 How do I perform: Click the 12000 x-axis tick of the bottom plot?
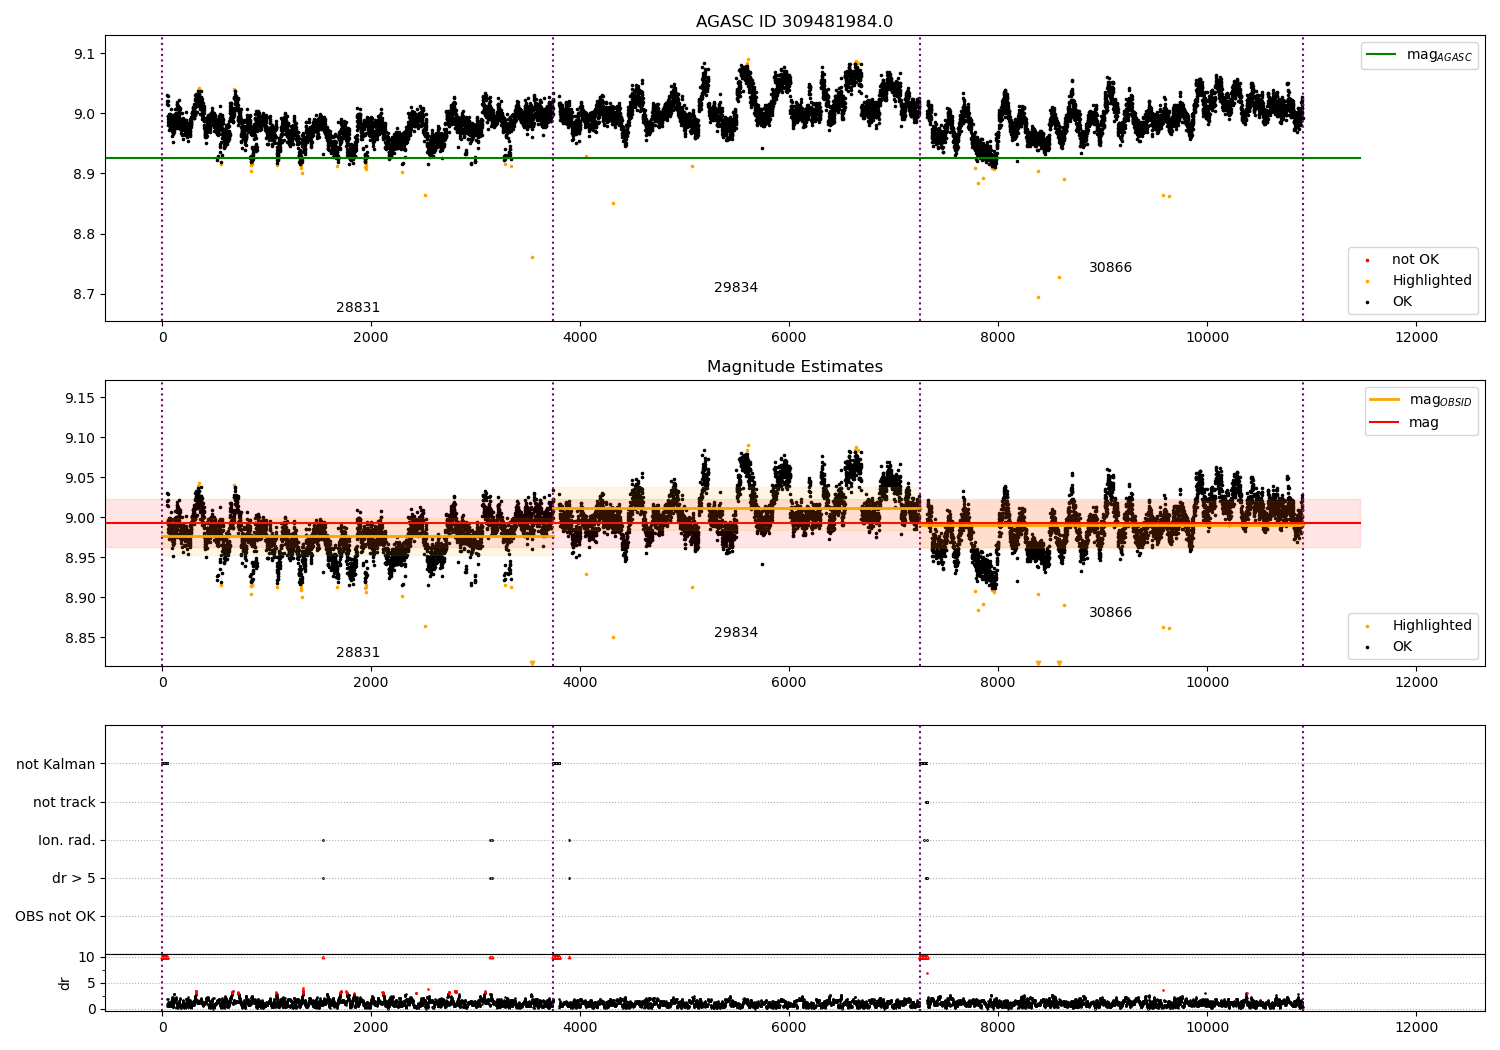(1416, 1028)
